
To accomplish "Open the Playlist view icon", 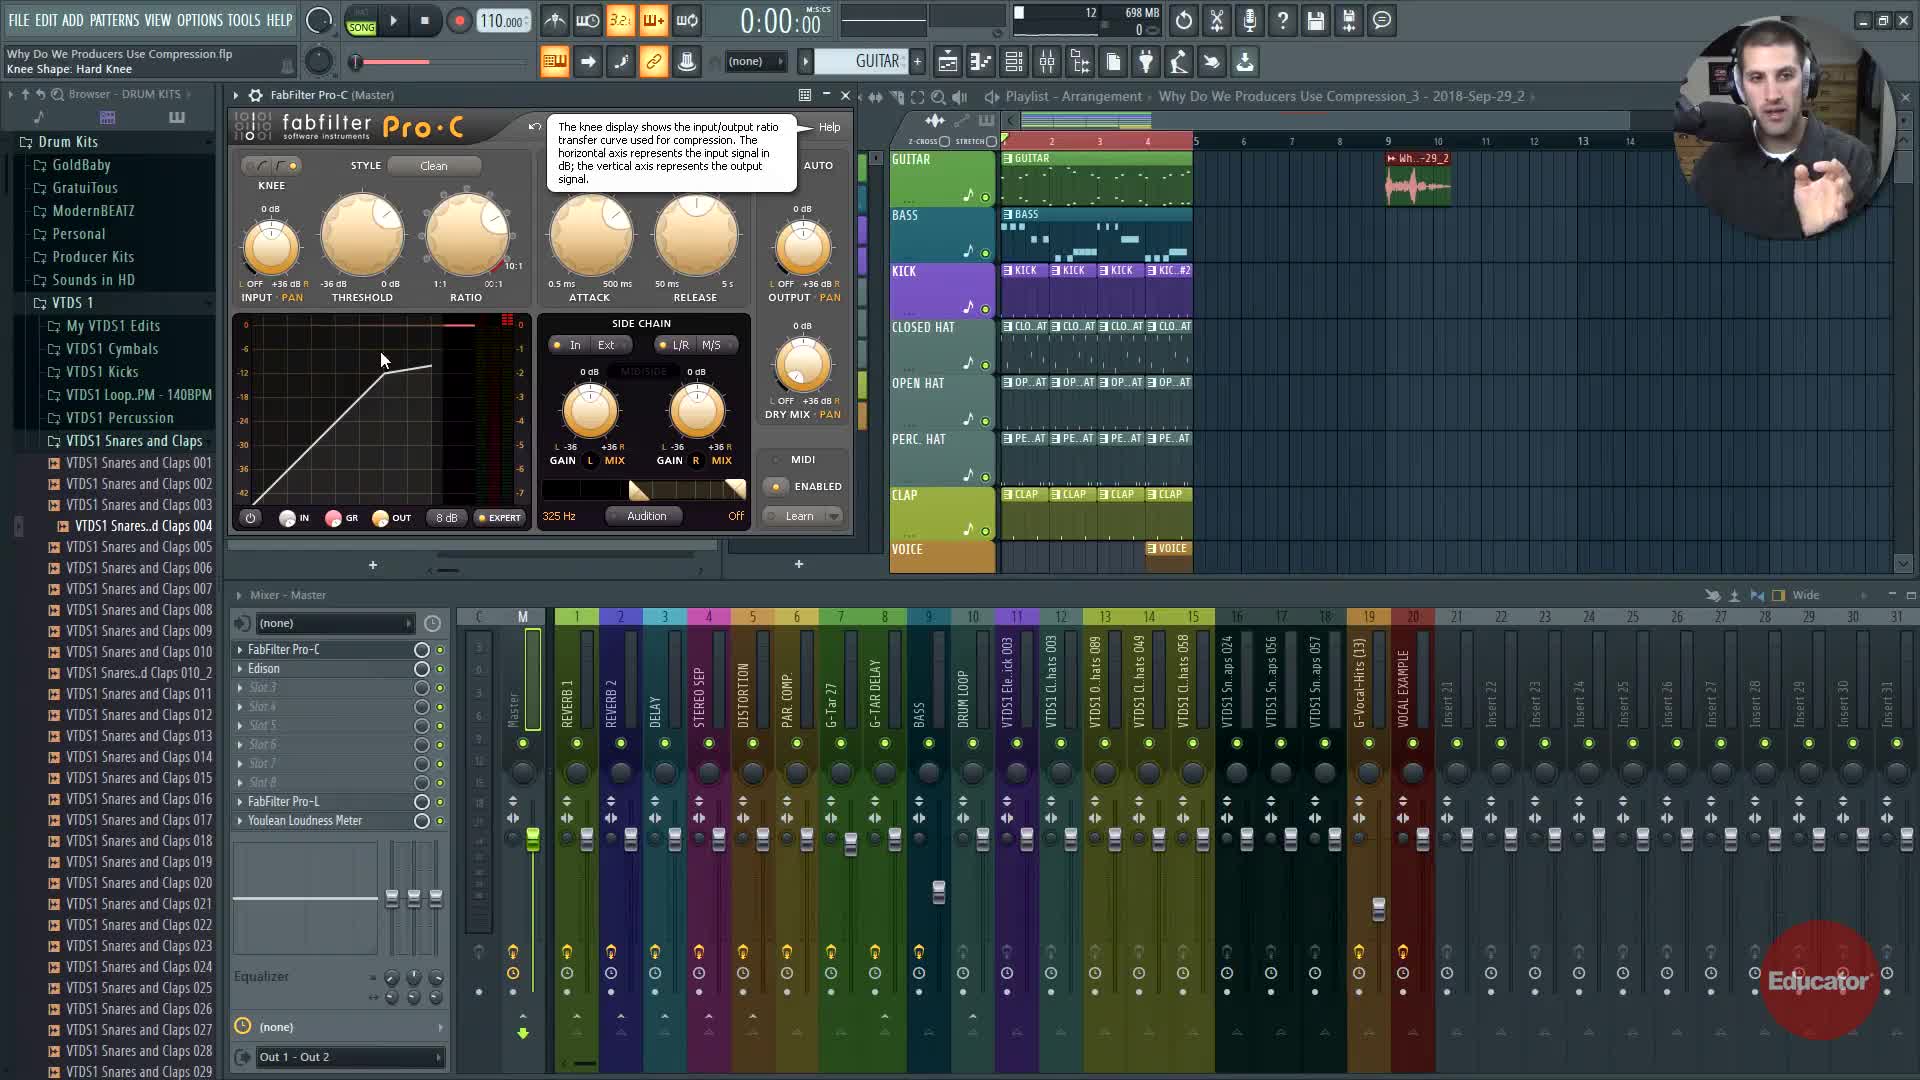I will coord(948,63).
